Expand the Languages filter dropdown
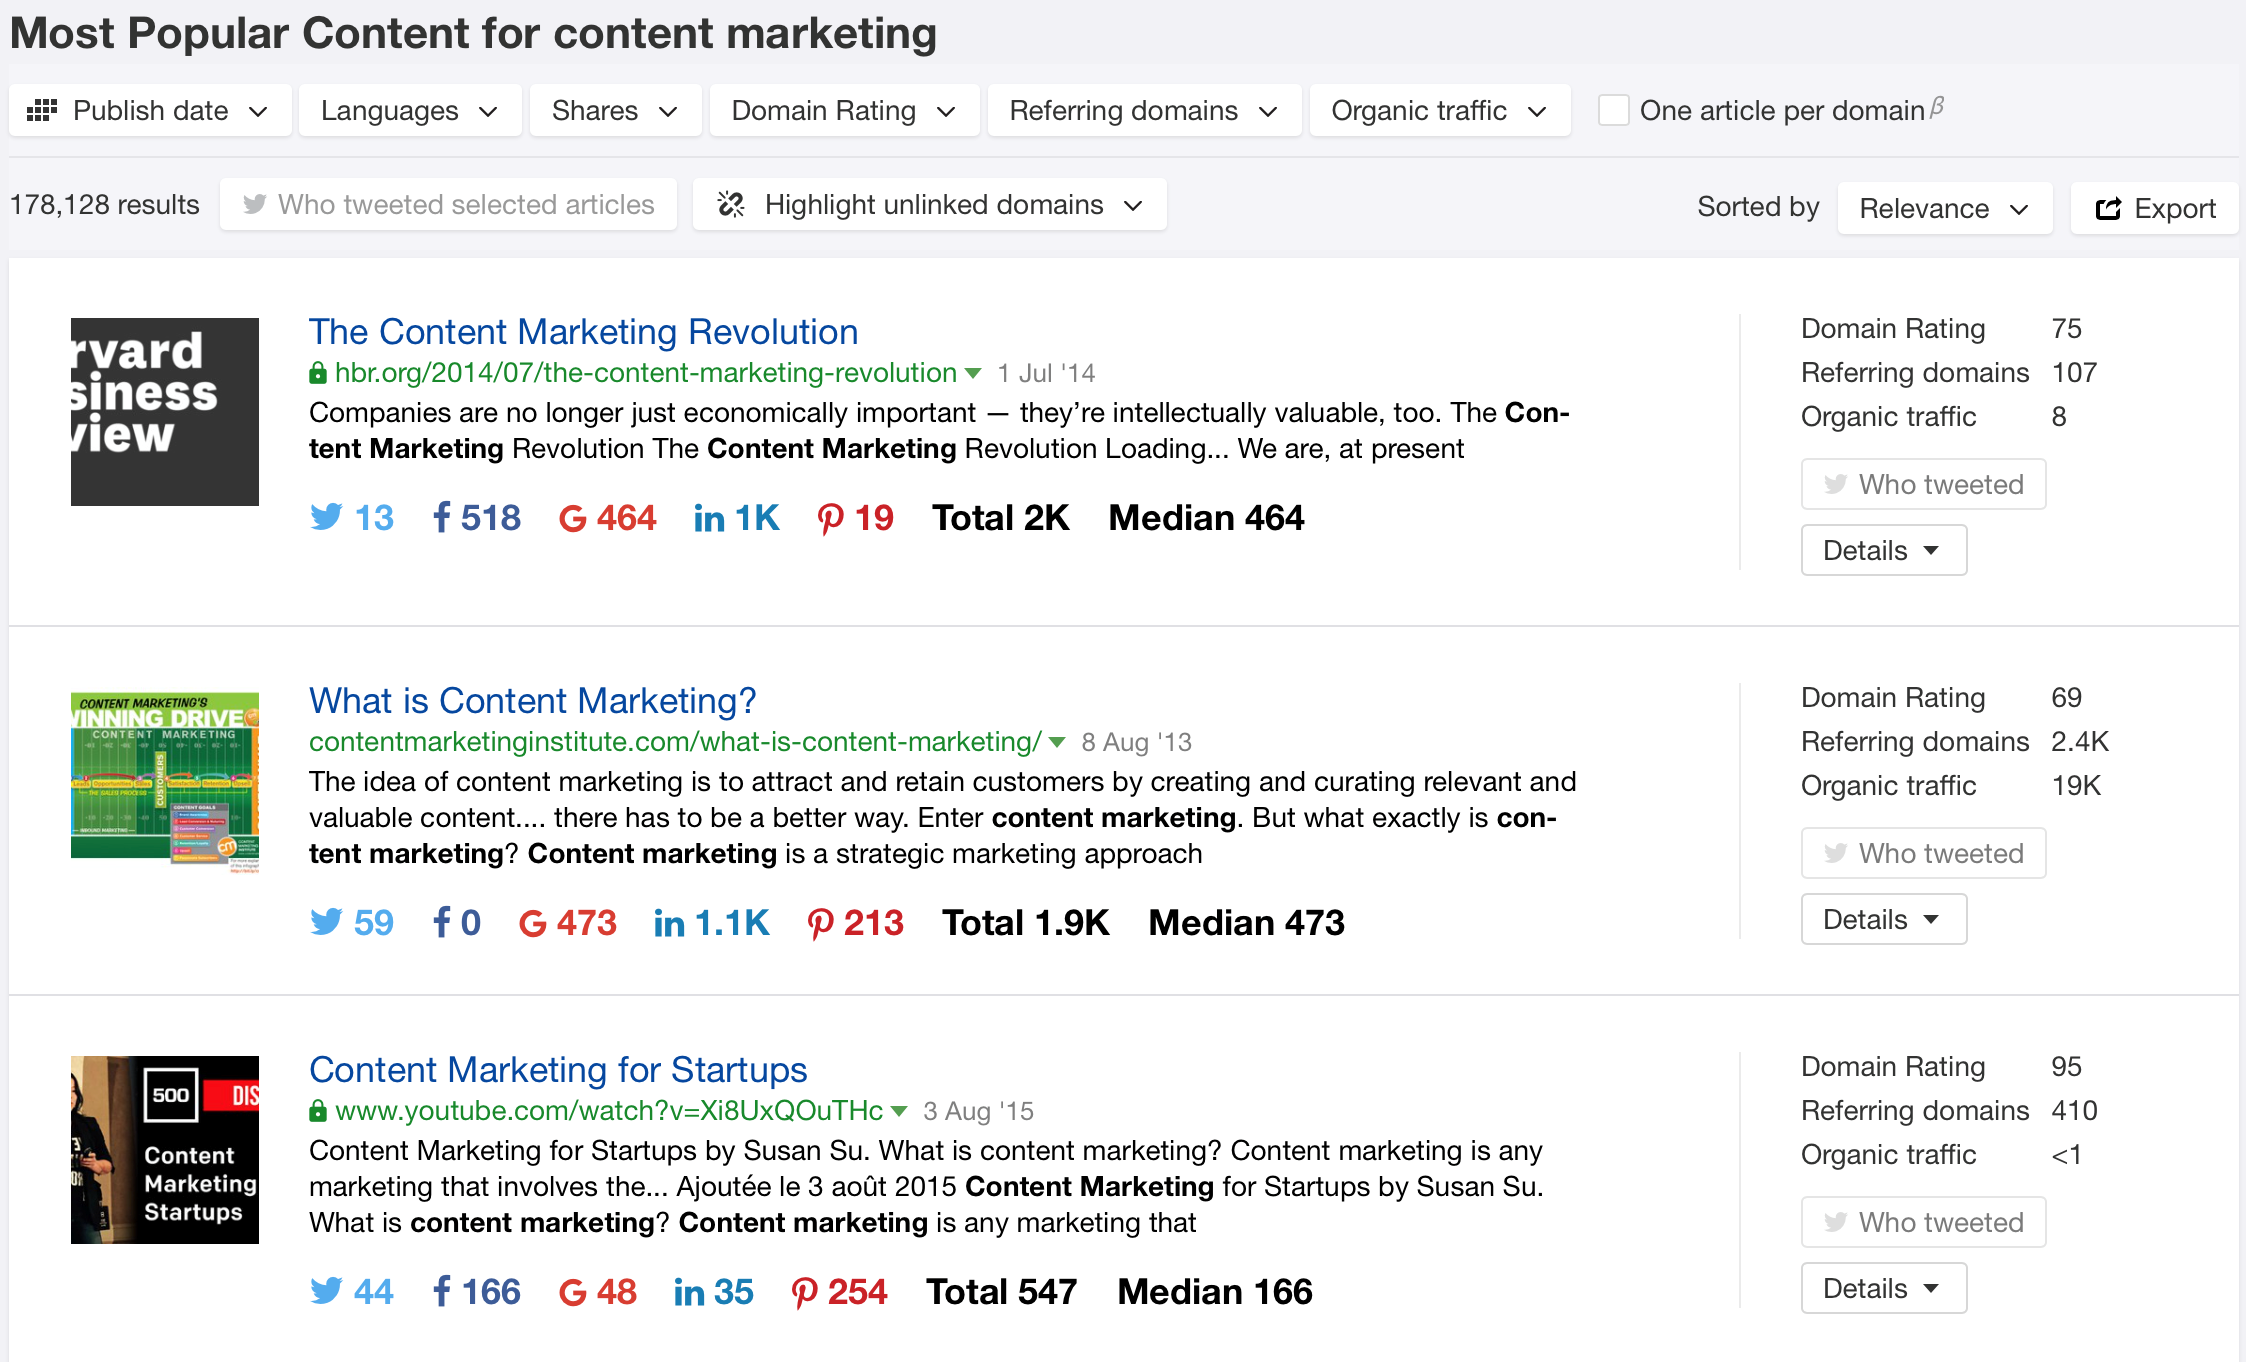Screen dimensions: 2246x1362 [409, 110]
